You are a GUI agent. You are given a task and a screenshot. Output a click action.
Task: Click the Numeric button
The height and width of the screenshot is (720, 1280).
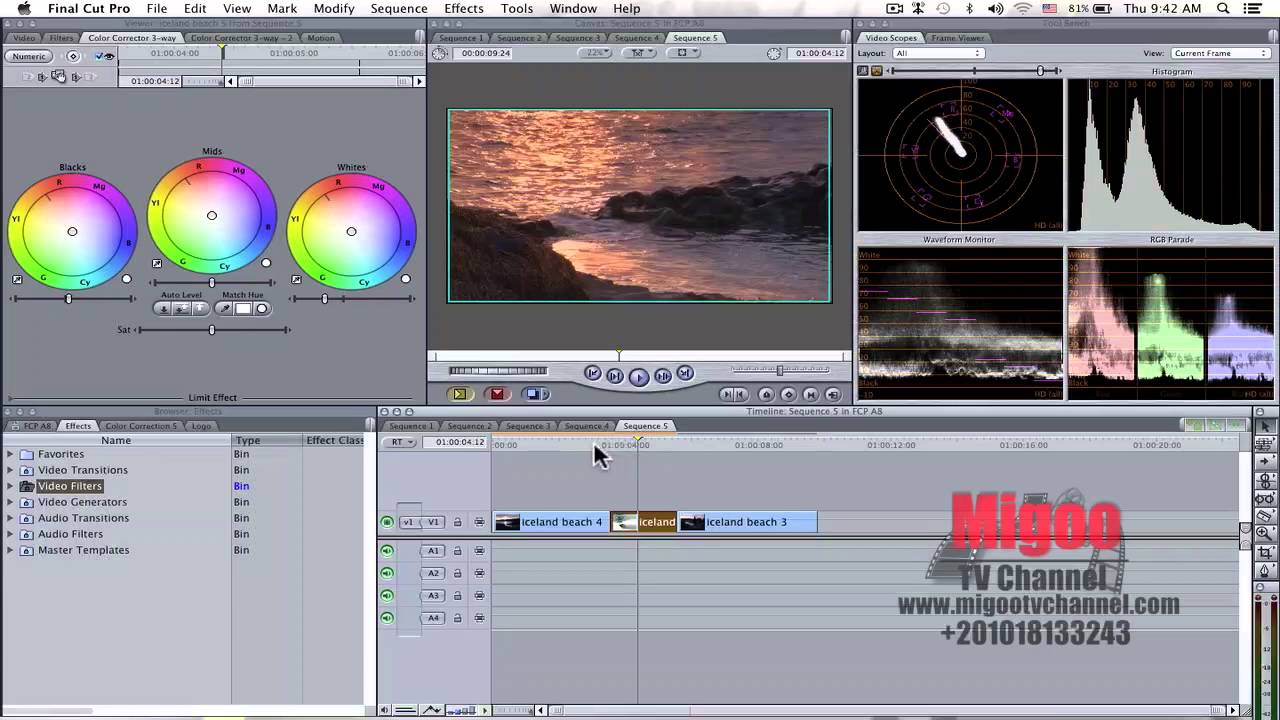pyautogui.click(x=30, y=56)
